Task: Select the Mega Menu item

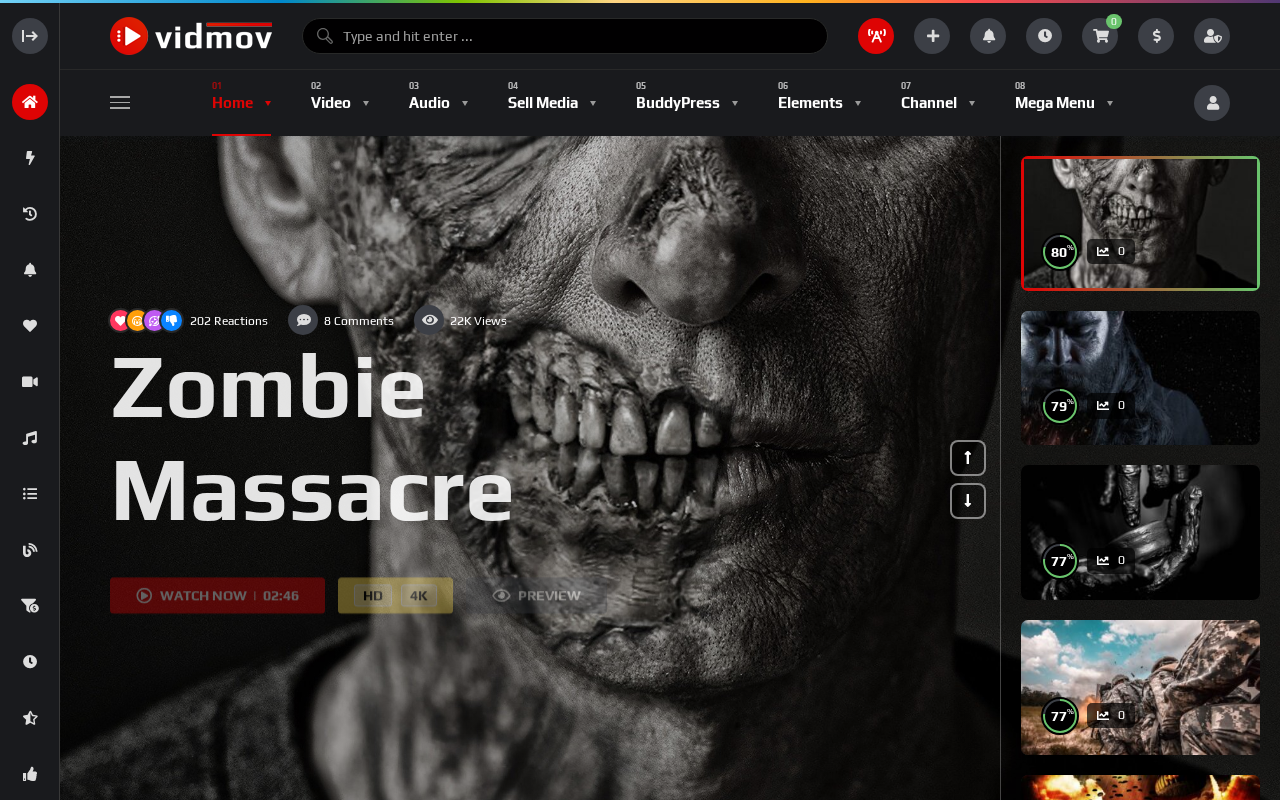Action: (x=1055, y=103)
